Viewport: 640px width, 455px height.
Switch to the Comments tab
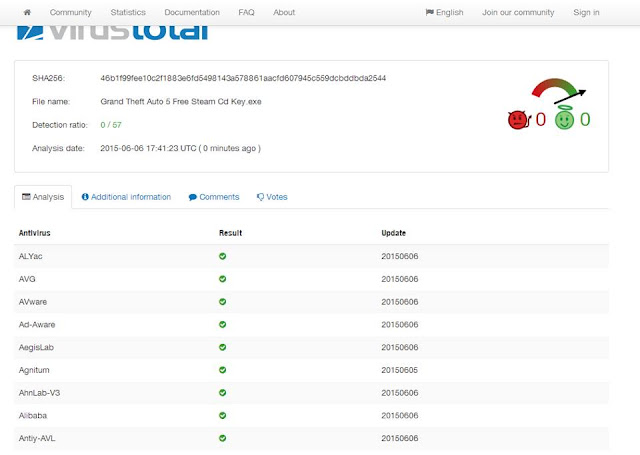point(214,197)
